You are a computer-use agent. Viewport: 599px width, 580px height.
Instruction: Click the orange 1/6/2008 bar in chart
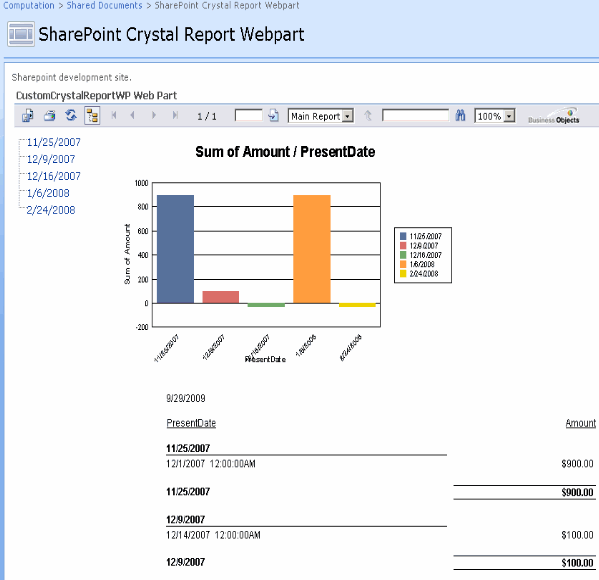click(312, 249)
